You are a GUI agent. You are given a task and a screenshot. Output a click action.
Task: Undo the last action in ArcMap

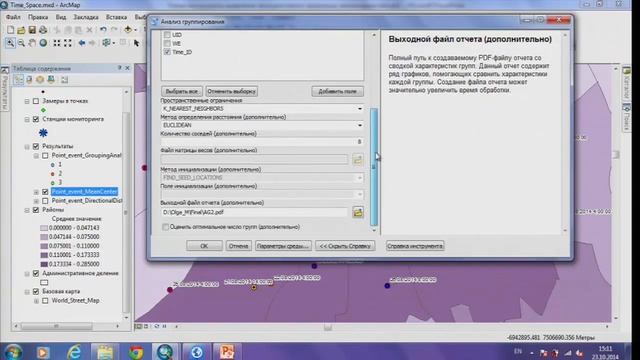click(103, 30)
